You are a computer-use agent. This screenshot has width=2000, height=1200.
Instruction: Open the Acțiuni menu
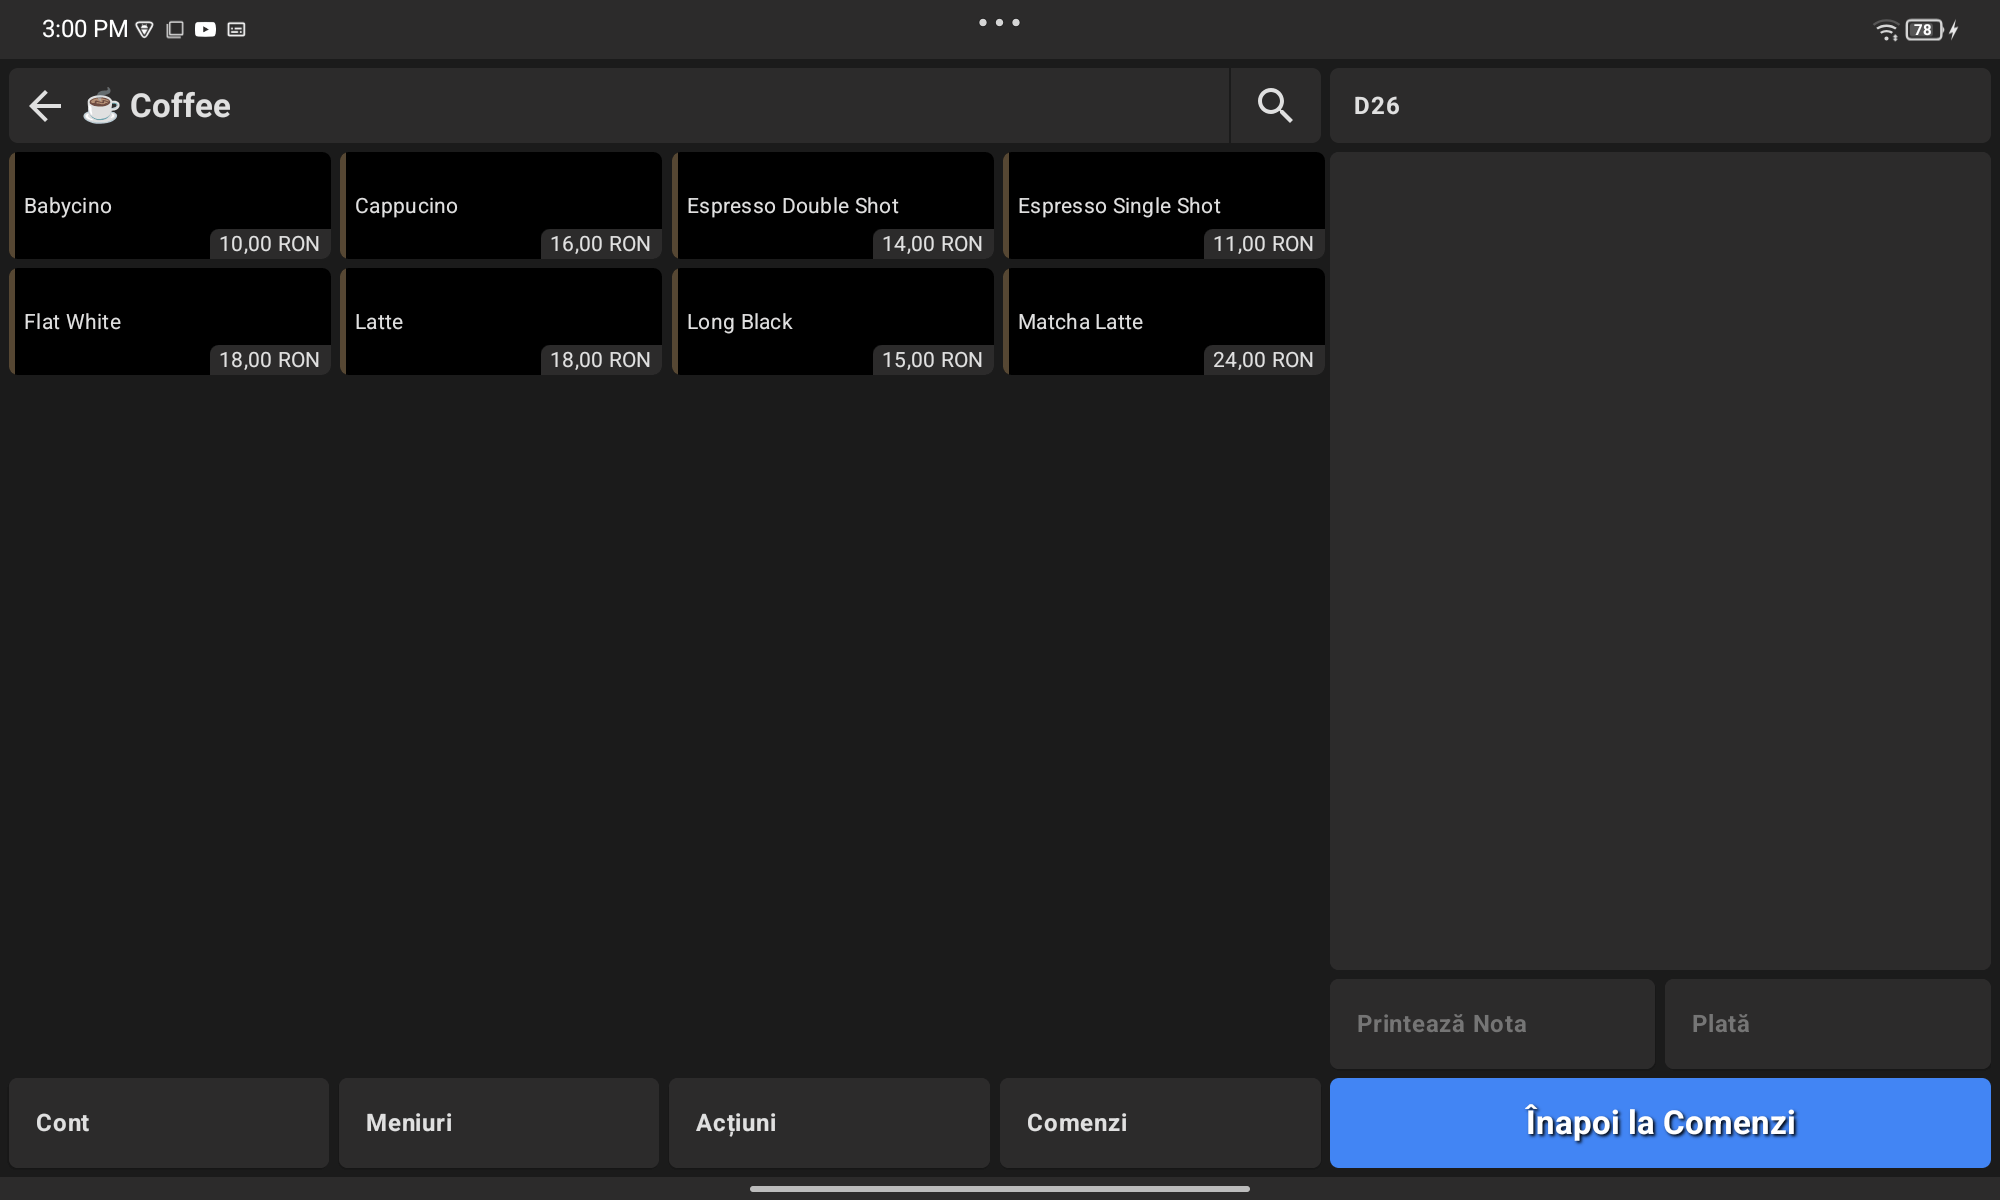(x=829, y=1123)
